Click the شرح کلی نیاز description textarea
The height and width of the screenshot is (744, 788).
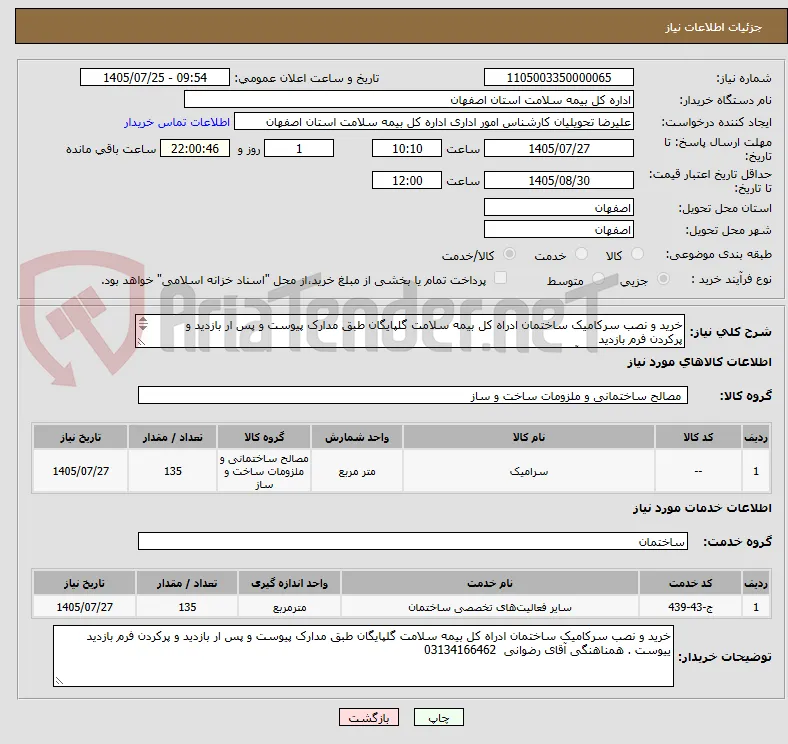[410, 331]
